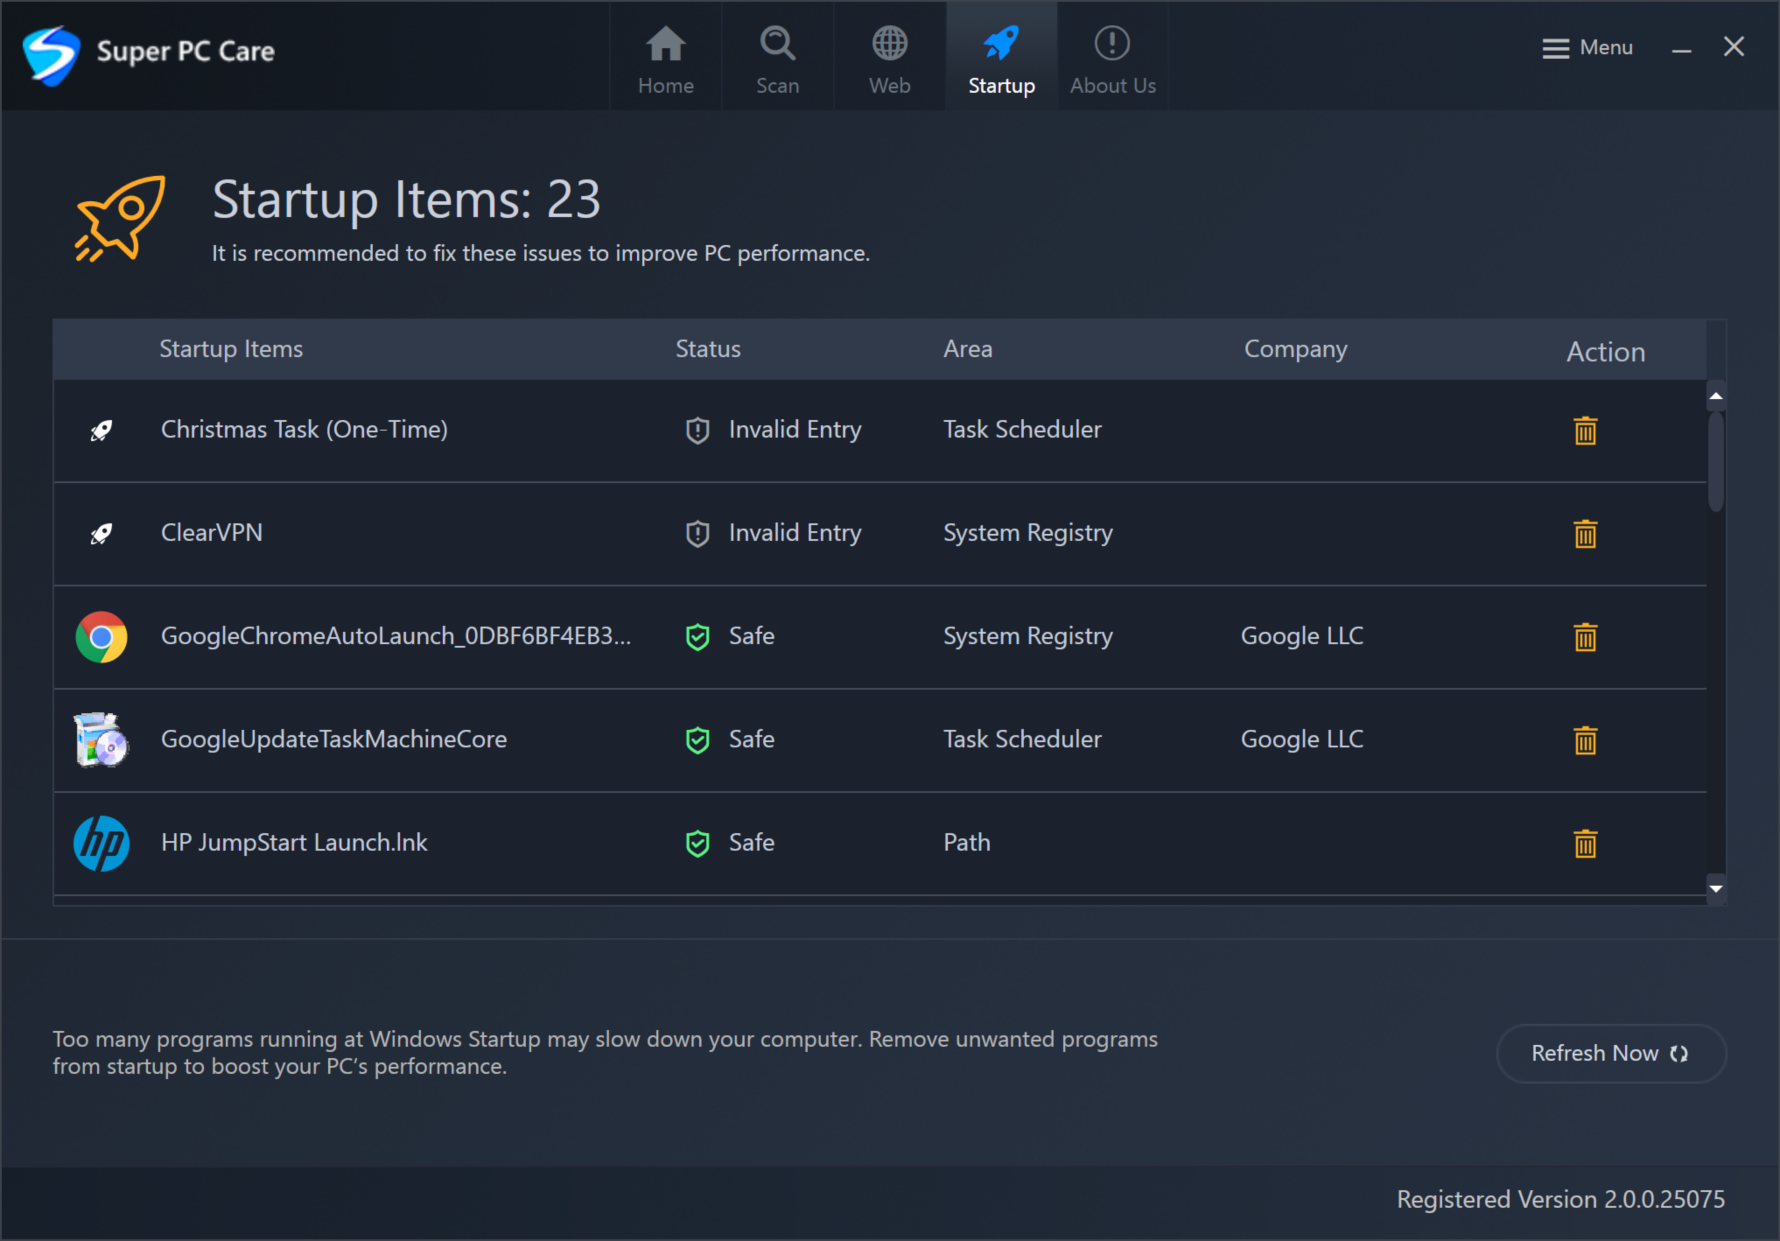Click the Super PC Care logo

pos(51,54)
